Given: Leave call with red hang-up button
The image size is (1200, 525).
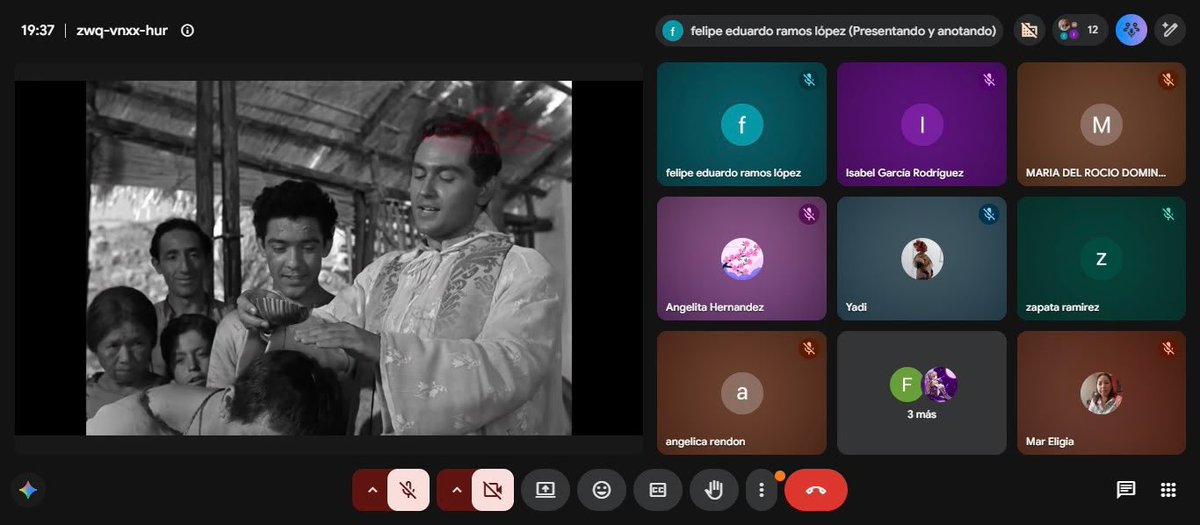Looking at the screenshot, I should [816, 490].
